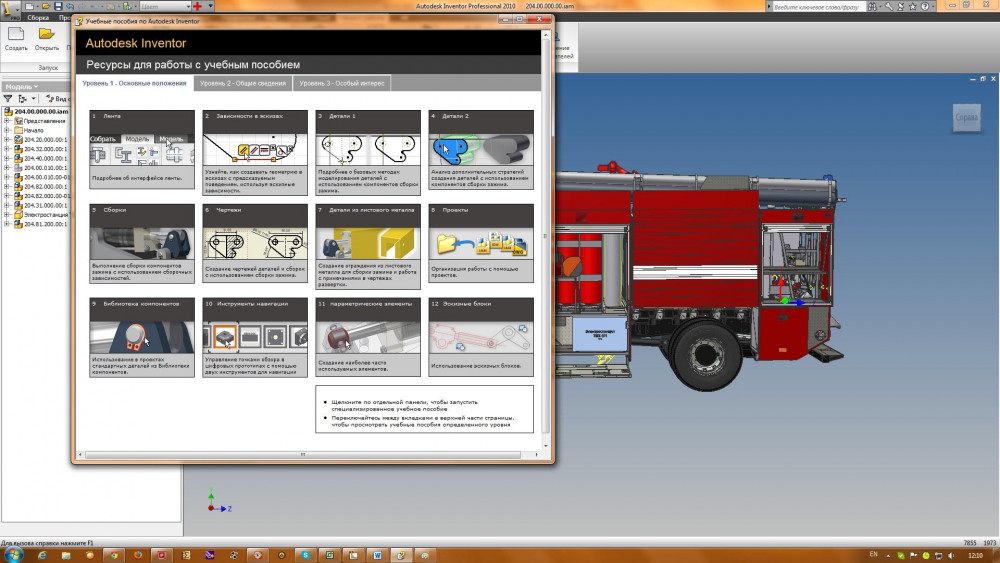
Task: Click the Save icon in quick access toolbar
Action: pyautogui.click(x=58, y=6)
